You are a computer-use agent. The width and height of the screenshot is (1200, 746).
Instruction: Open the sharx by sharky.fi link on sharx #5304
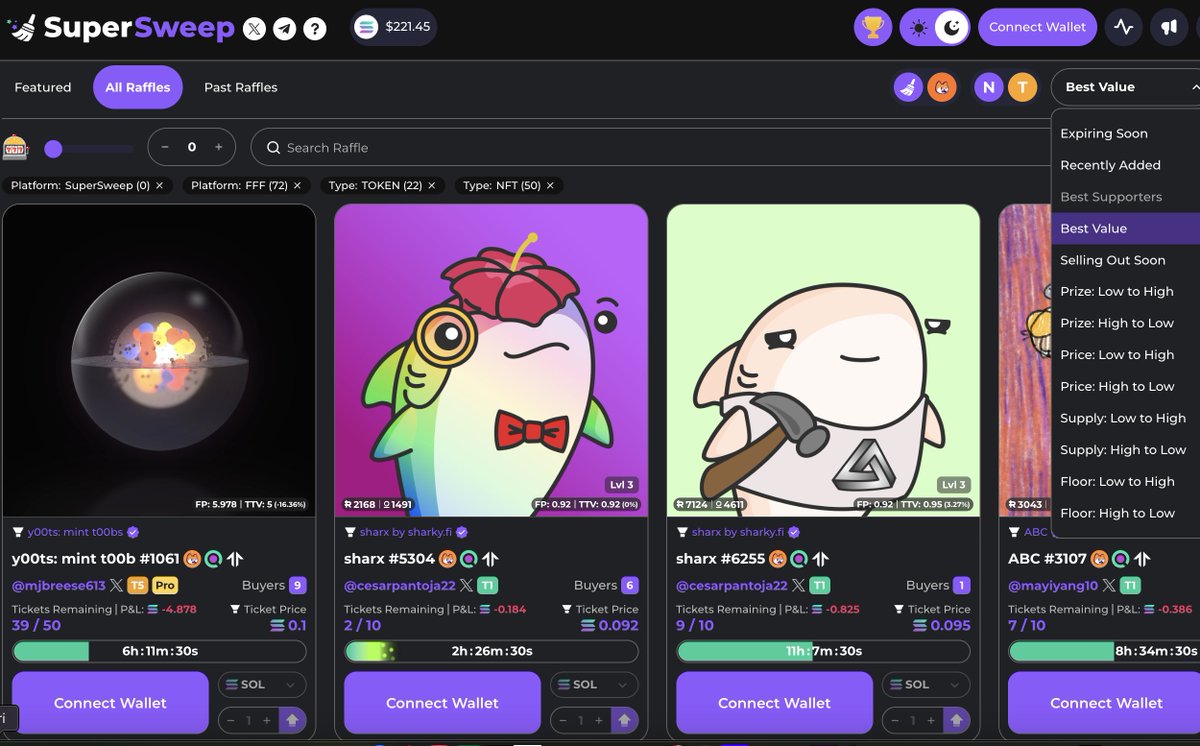405,532
